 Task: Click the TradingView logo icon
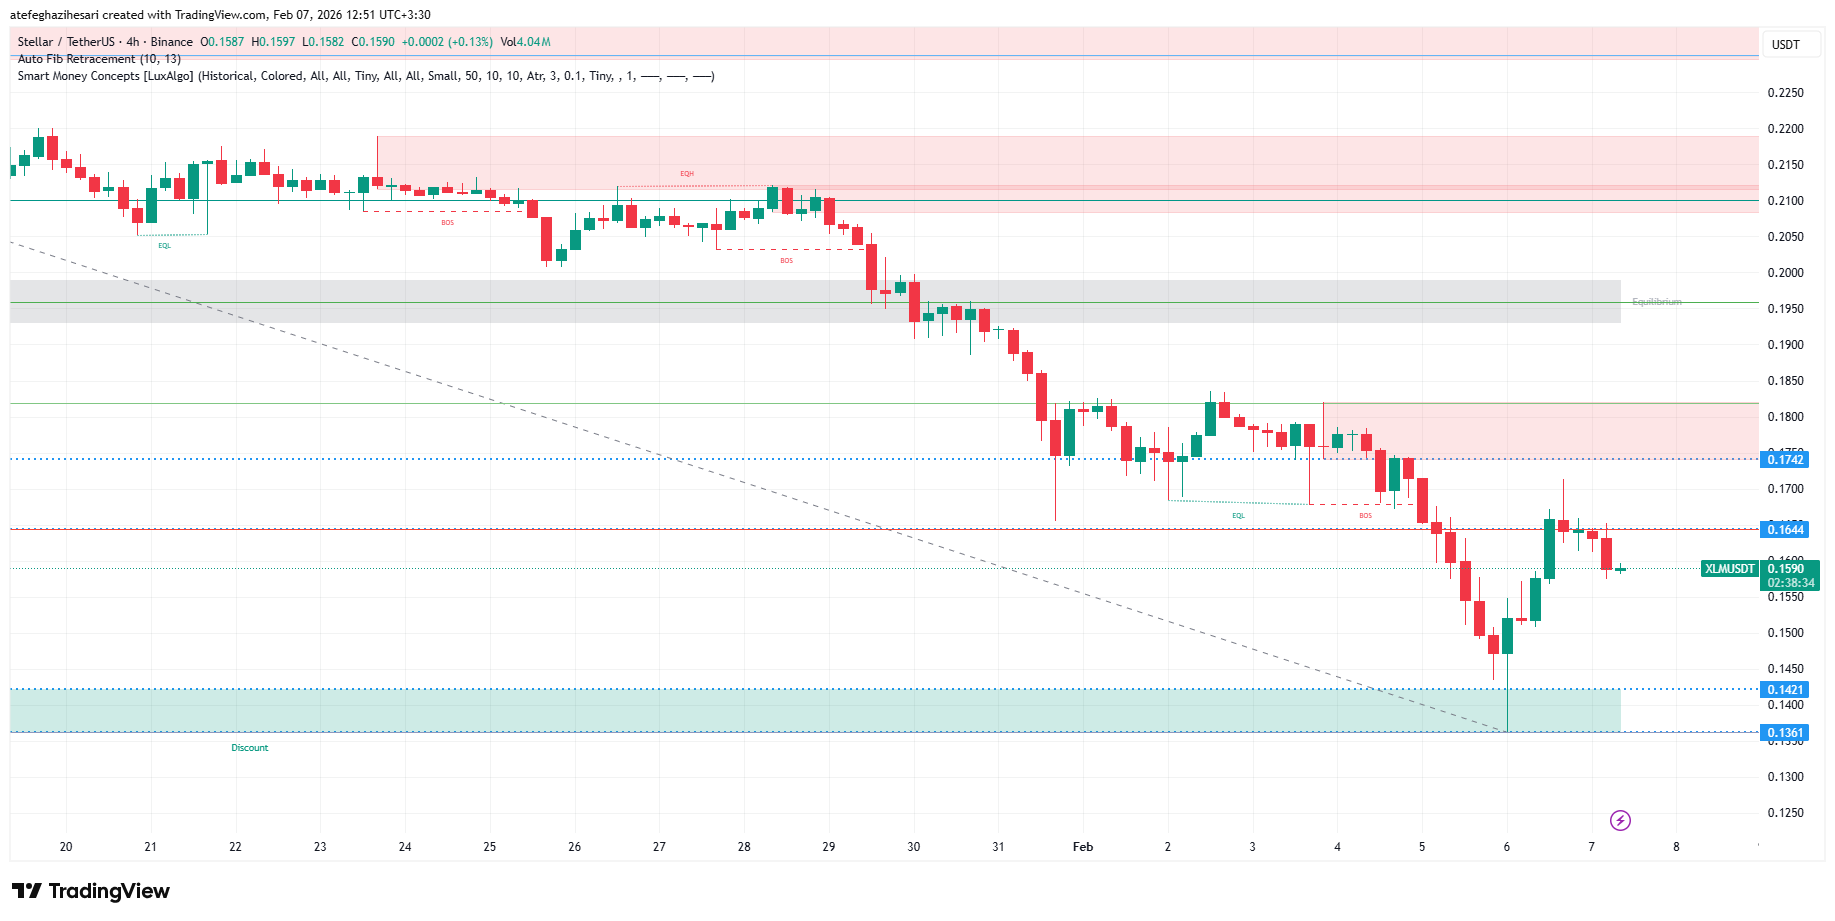[27, 891]
